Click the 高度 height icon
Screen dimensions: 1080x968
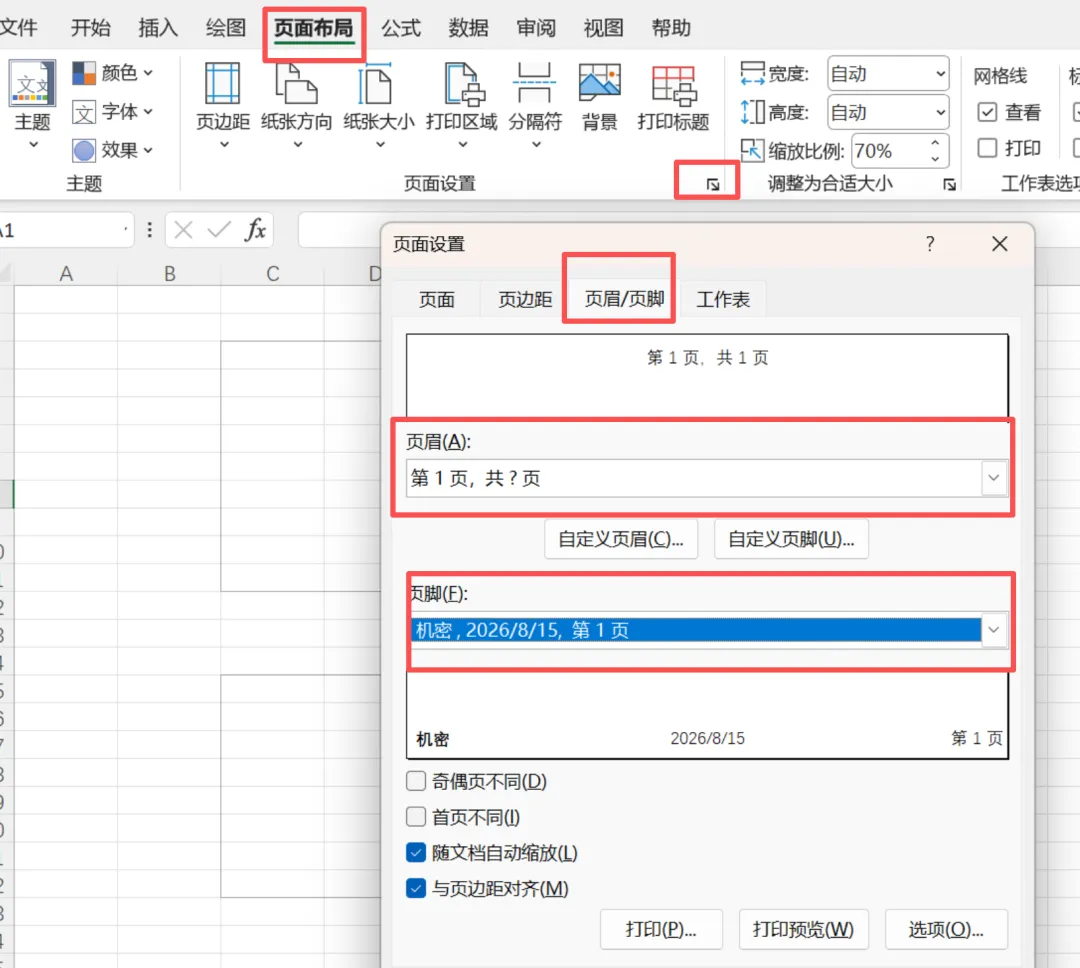(752, 112)
